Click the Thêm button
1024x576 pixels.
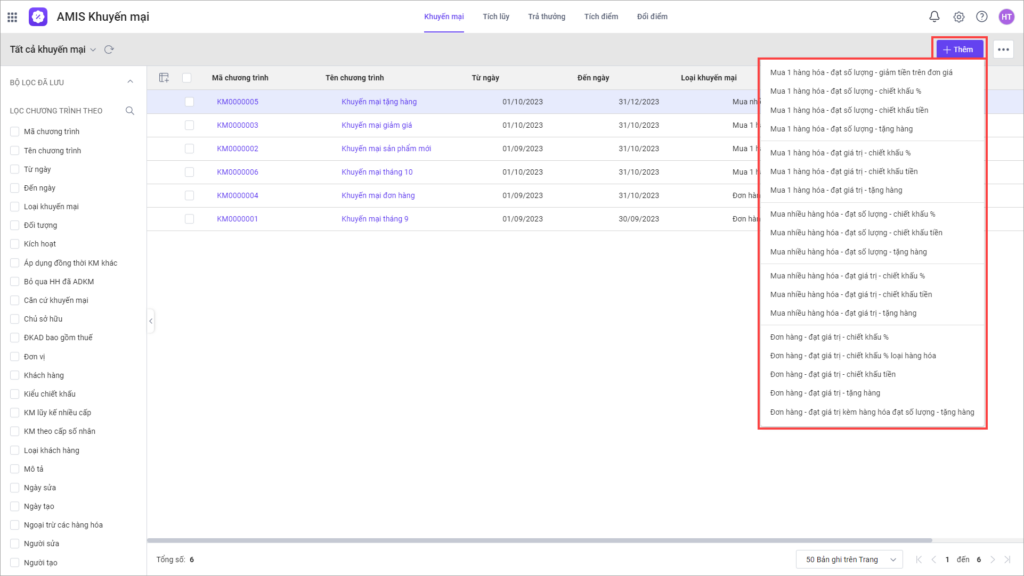click(x=958, y=49)
